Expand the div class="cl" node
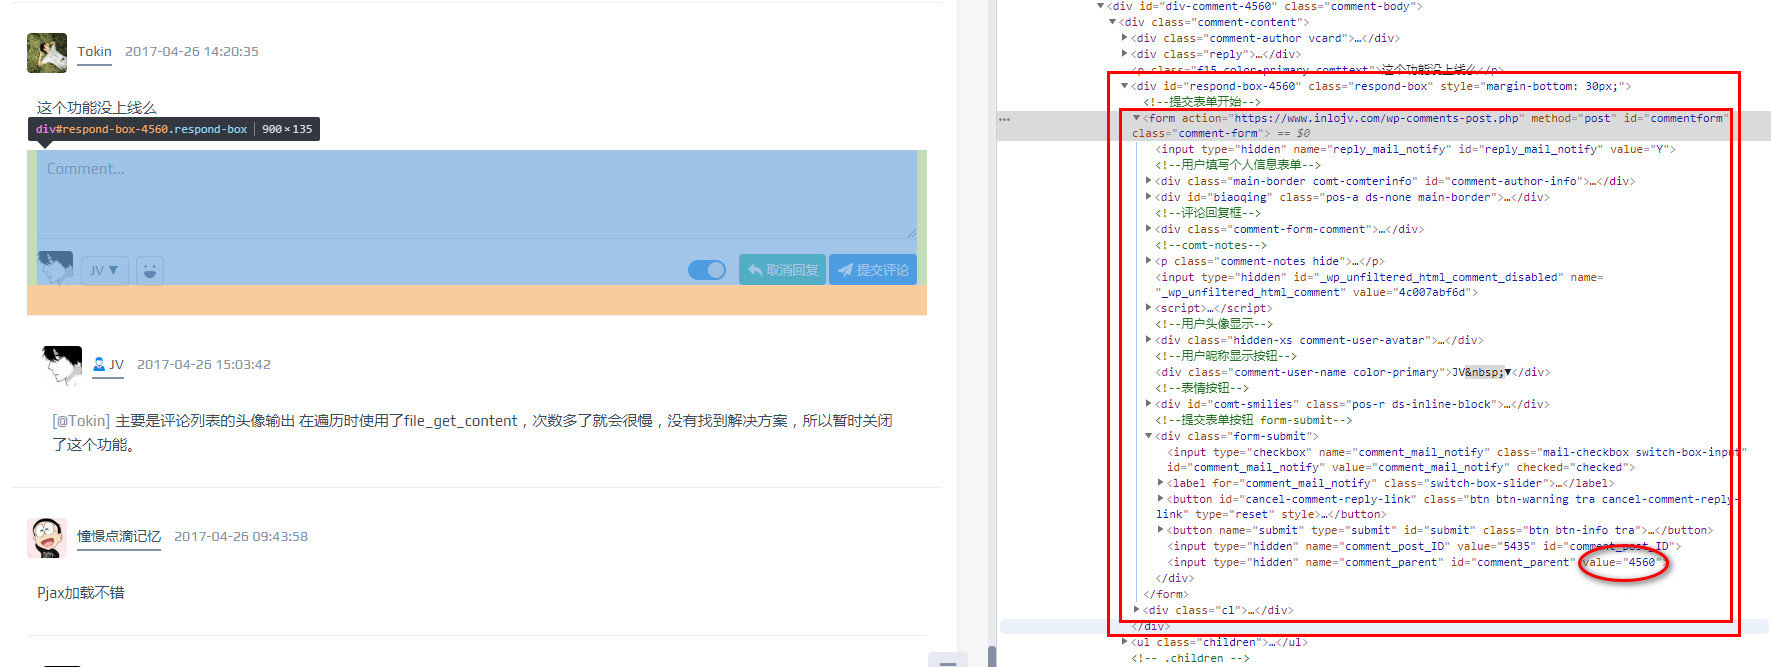This screenshot has width=1771, height=667. click(x=1137, y=610)
